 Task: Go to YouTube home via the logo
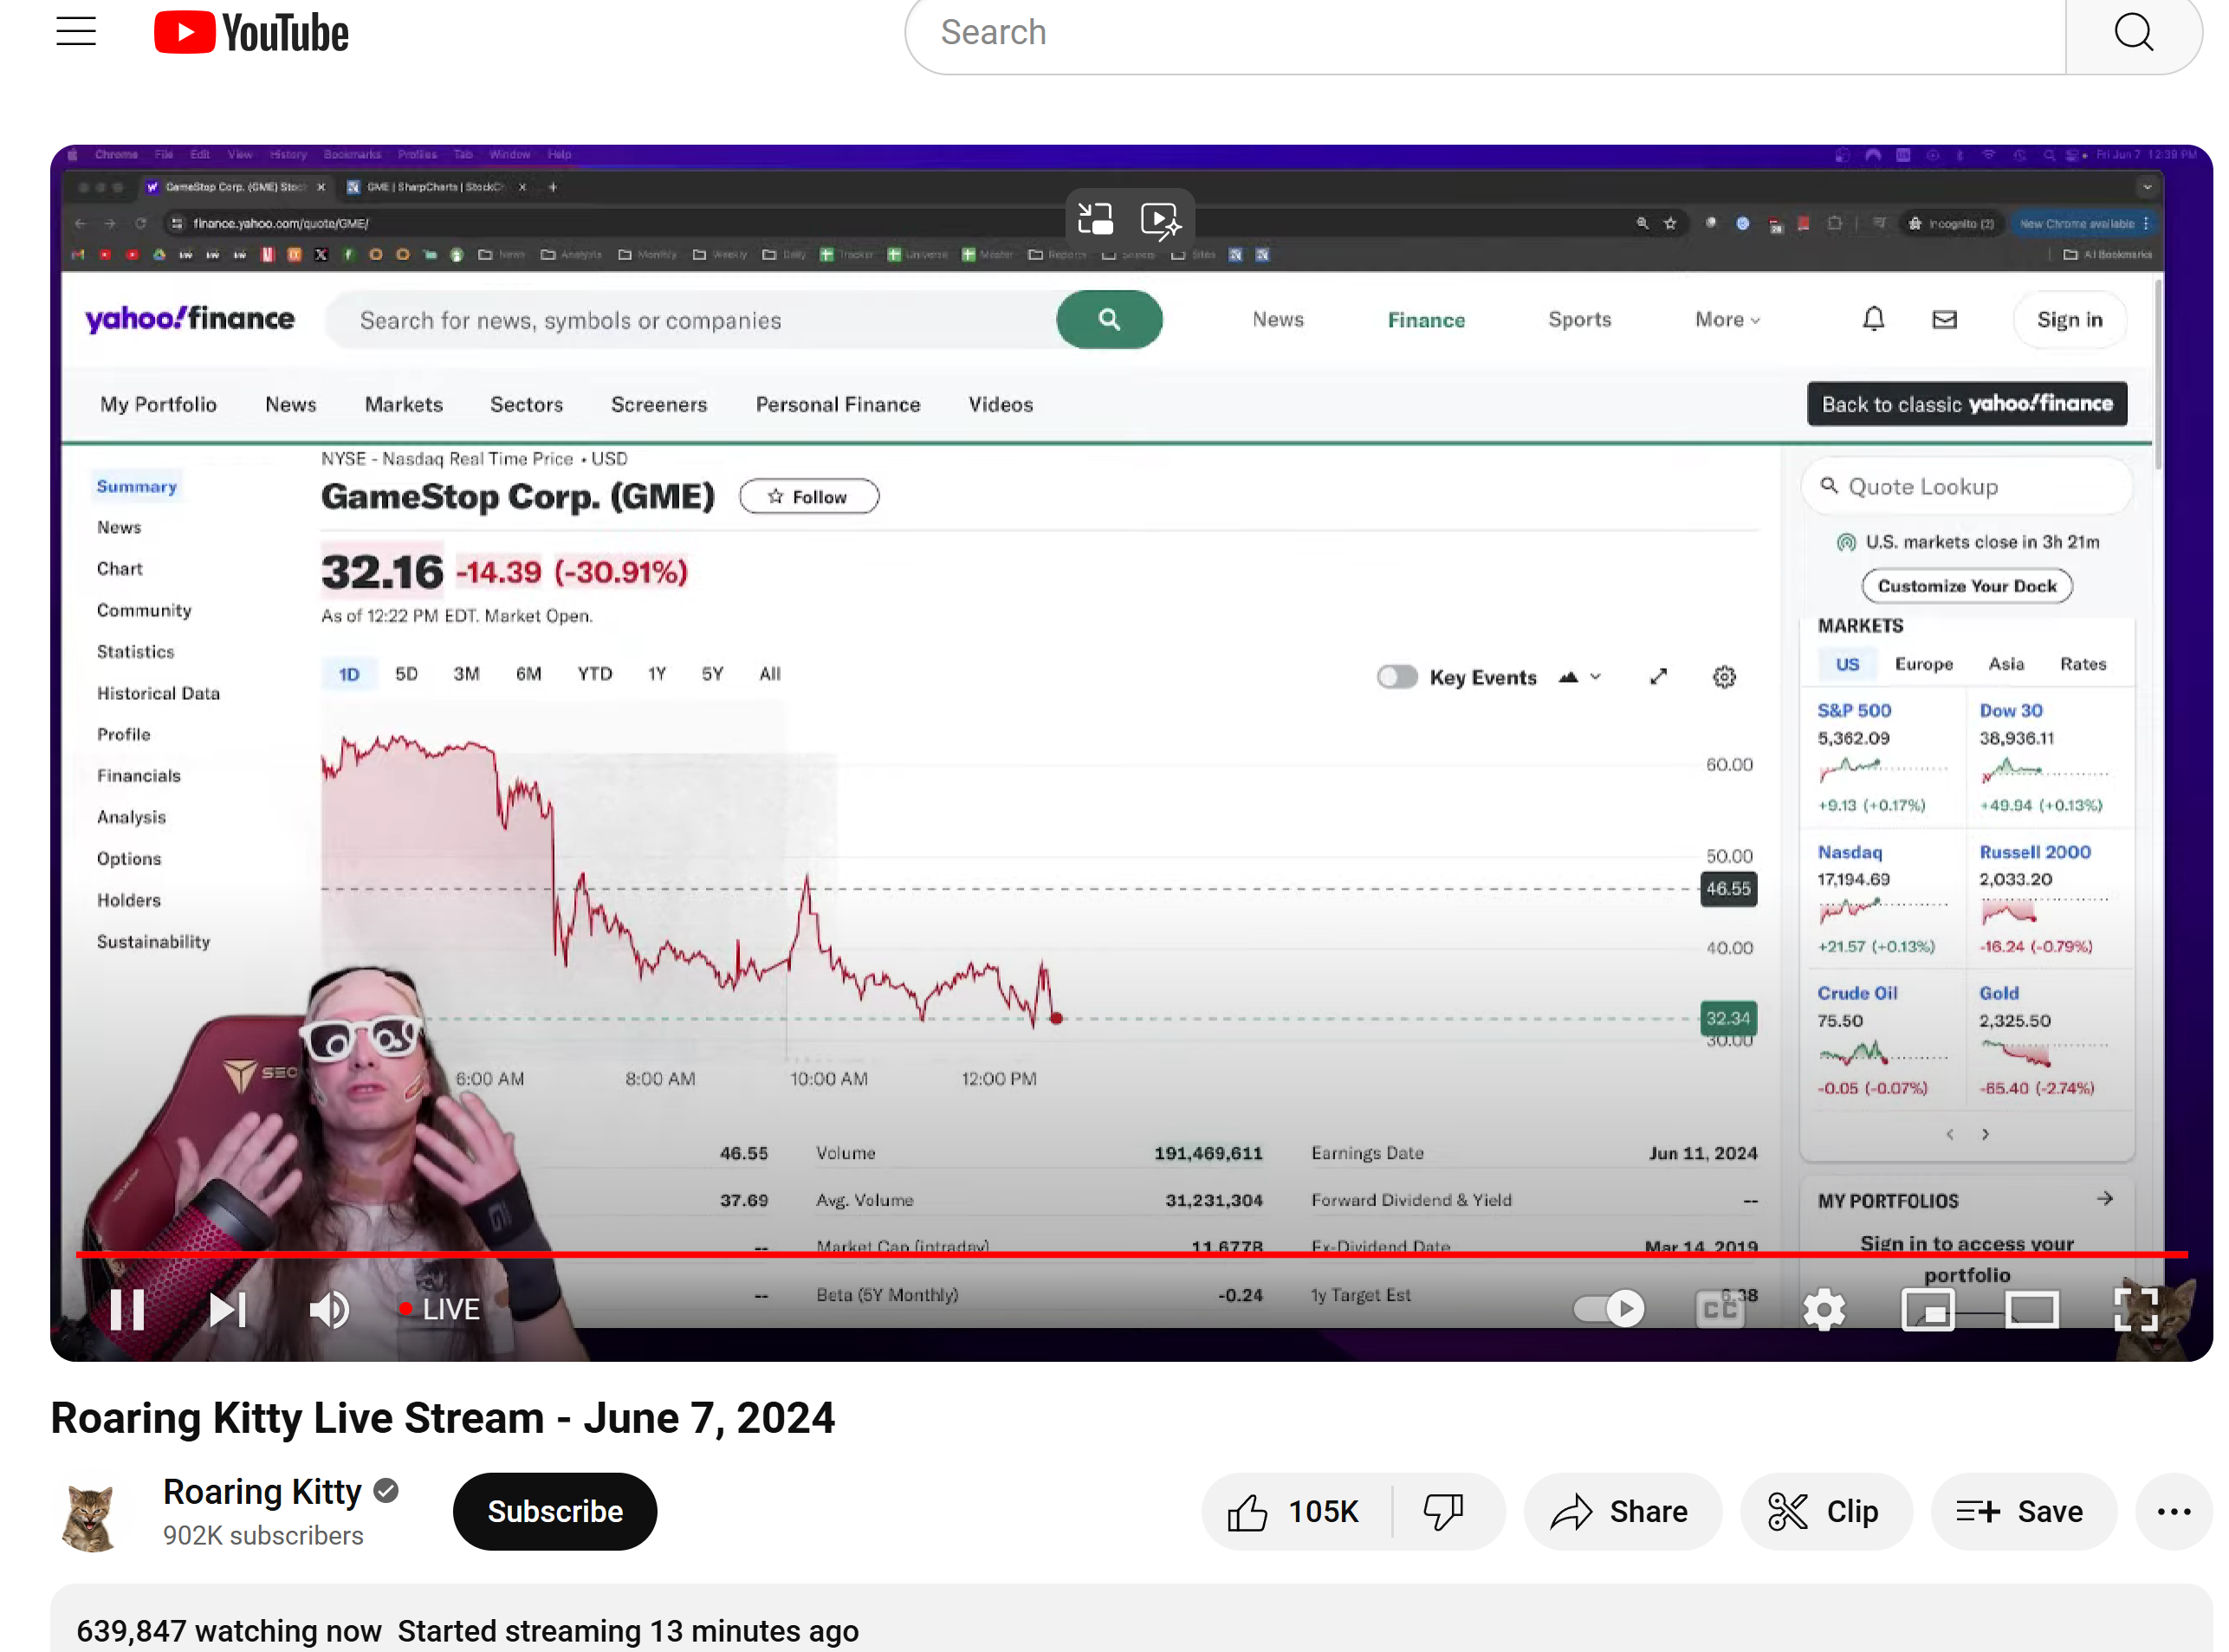(251, 32)
